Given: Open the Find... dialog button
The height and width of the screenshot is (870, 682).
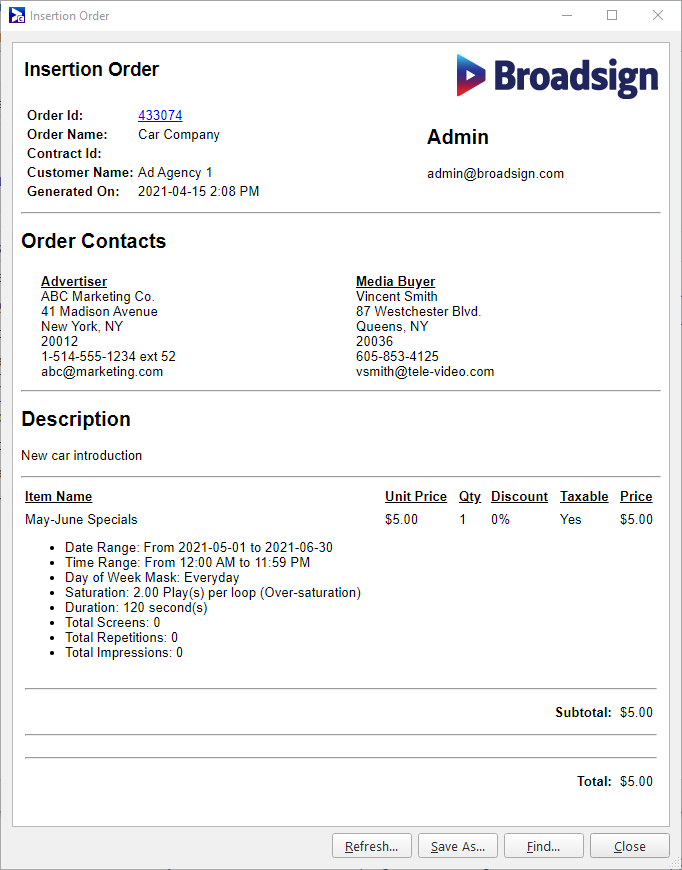Looking at the screenshot, I should (543, 846).
